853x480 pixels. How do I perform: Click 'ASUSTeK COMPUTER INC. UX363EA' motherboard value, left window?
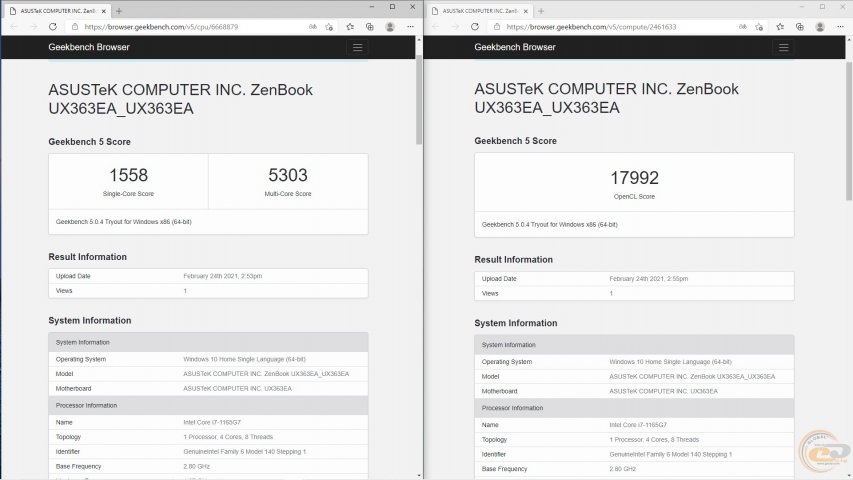coord(238,389)
